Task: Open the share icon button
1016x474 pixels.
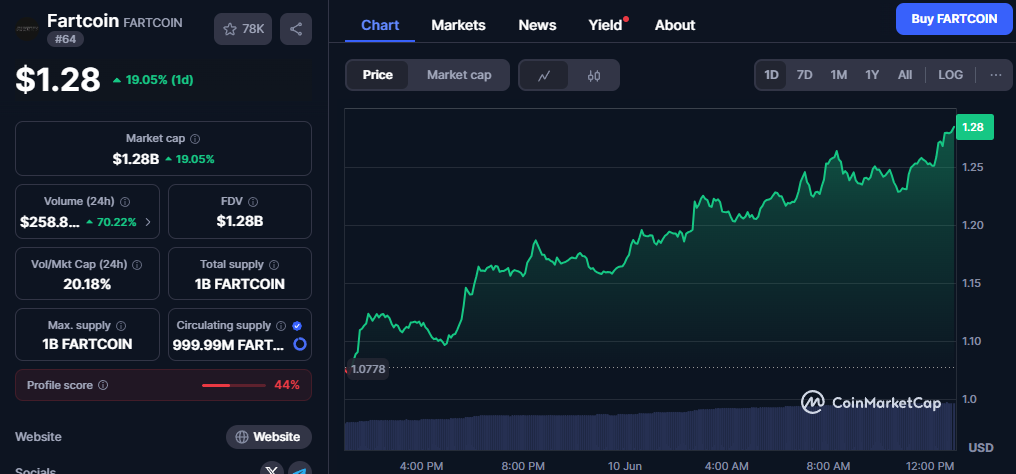Action: coord(296,29)
